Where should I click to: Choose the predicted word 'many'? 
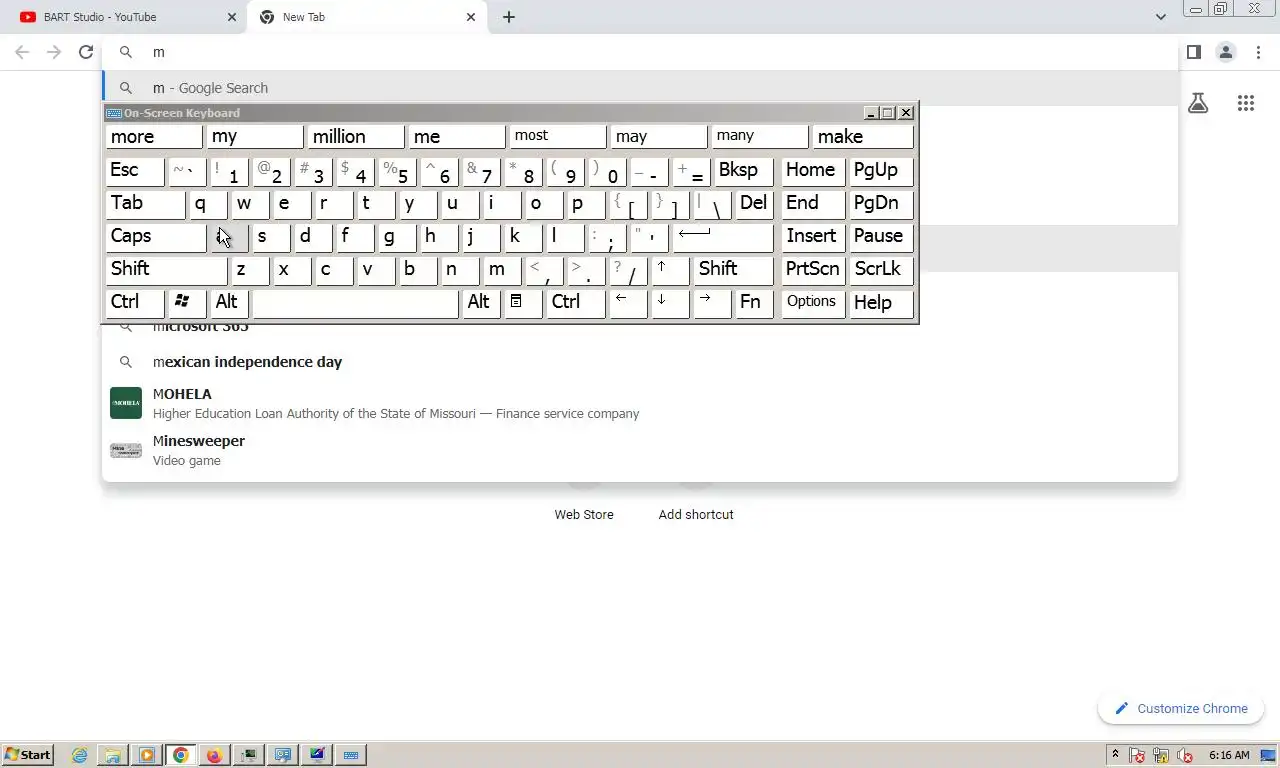760,137
